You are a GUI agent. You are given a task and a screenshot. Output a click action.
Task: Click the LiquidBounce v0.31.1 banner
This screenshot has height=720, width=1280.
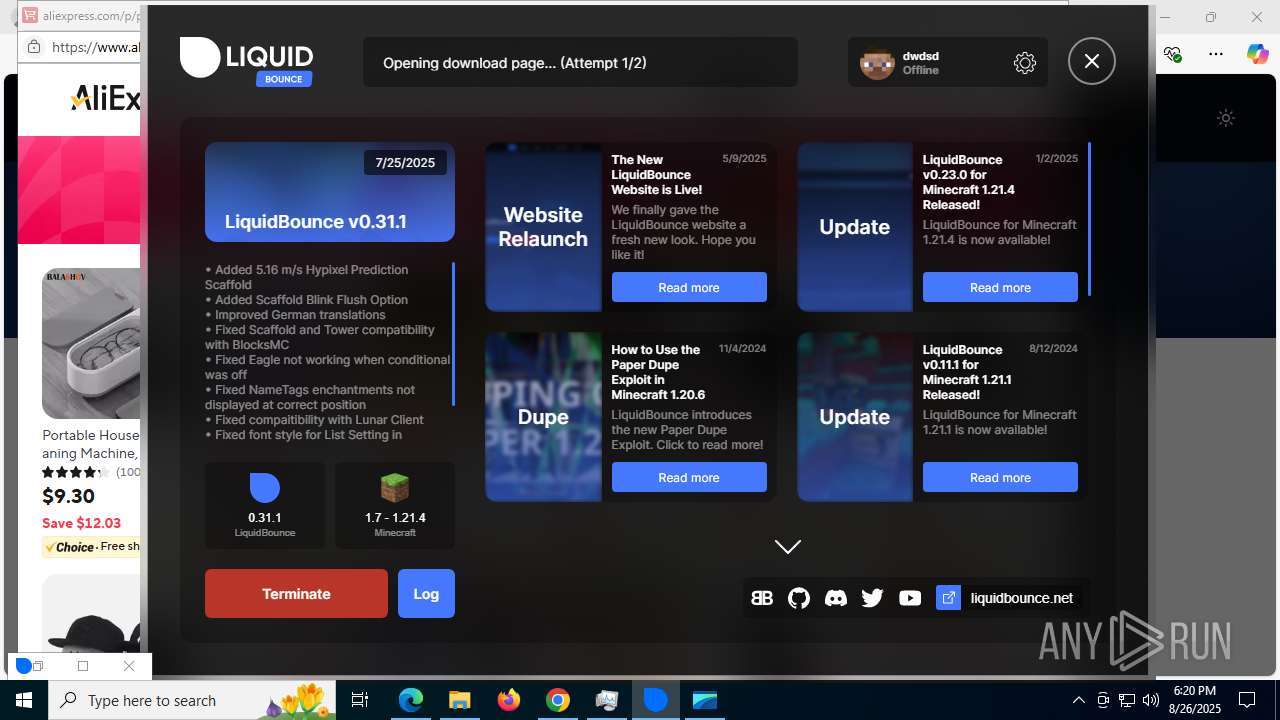(x=330, y=192)
